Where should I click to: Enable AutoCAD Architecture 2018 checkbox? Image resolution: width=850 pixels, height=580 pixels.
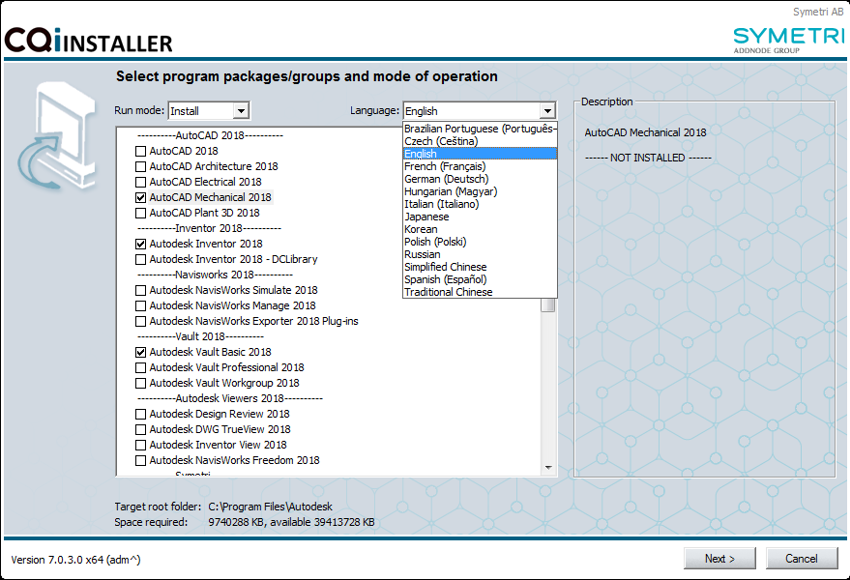point(140,166)
